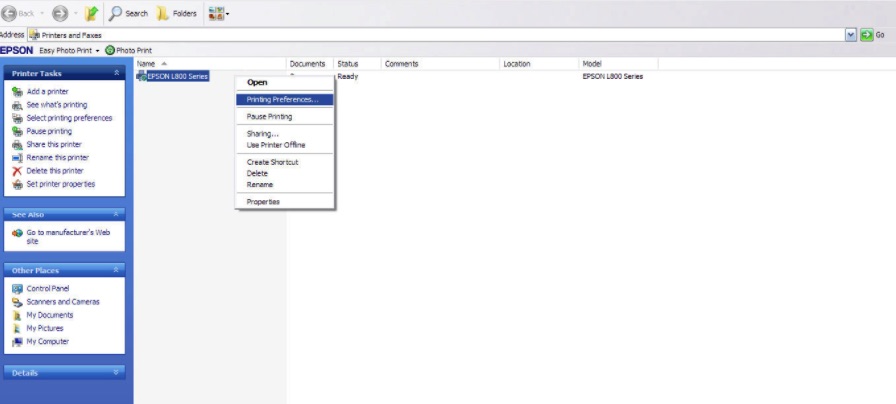Click the My Computer link text
The height and width of the screenshot is (404, 896).
click(47, 342)
